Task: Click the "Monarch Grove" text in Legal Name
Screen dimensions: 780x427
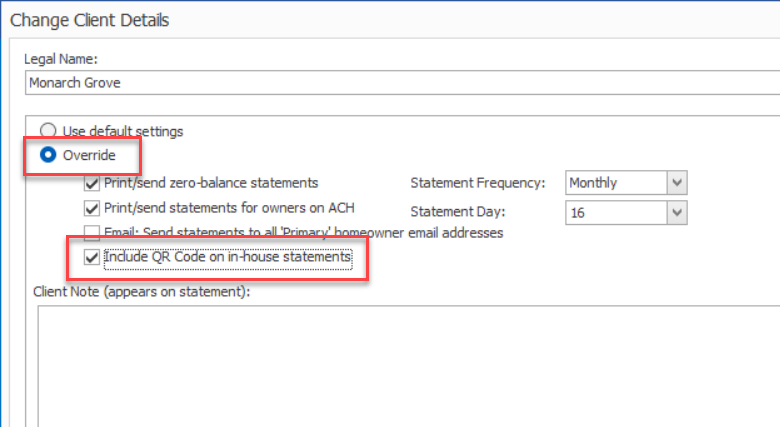Action: tap(75, 83)
